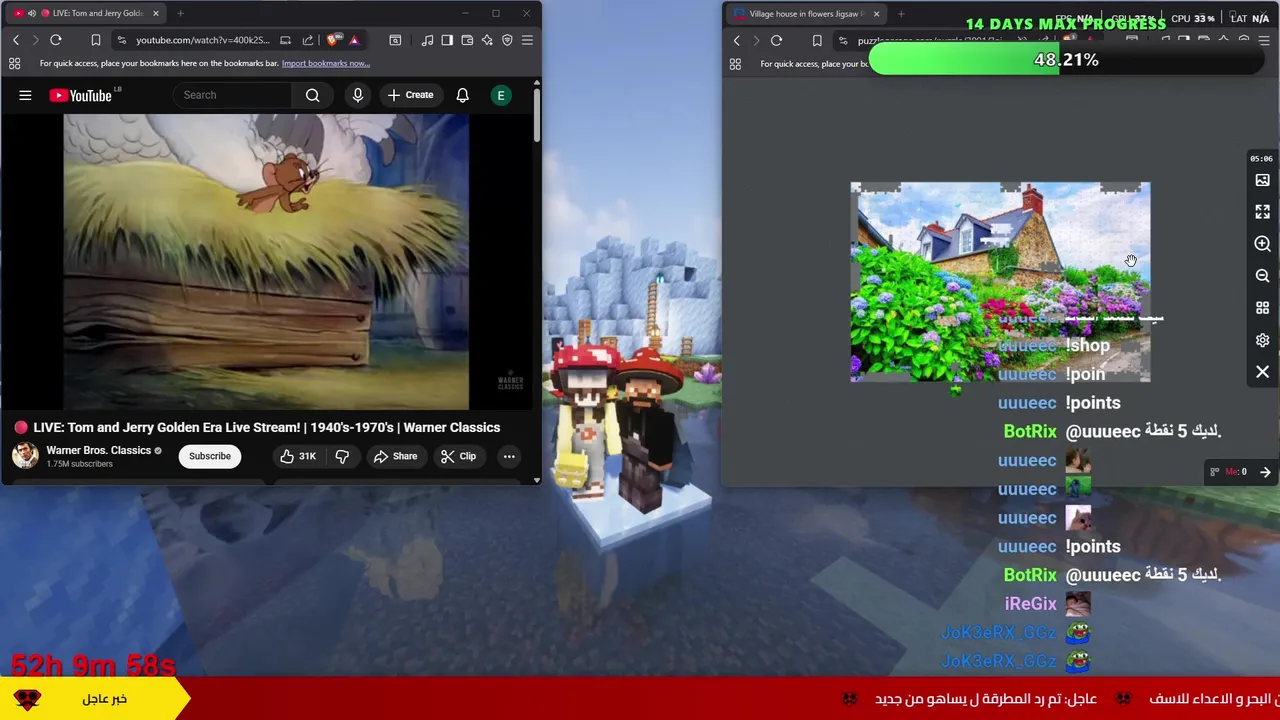Open a new tab in the puzzle window
Screen dimensions: 1280x720
coord(901,14)
